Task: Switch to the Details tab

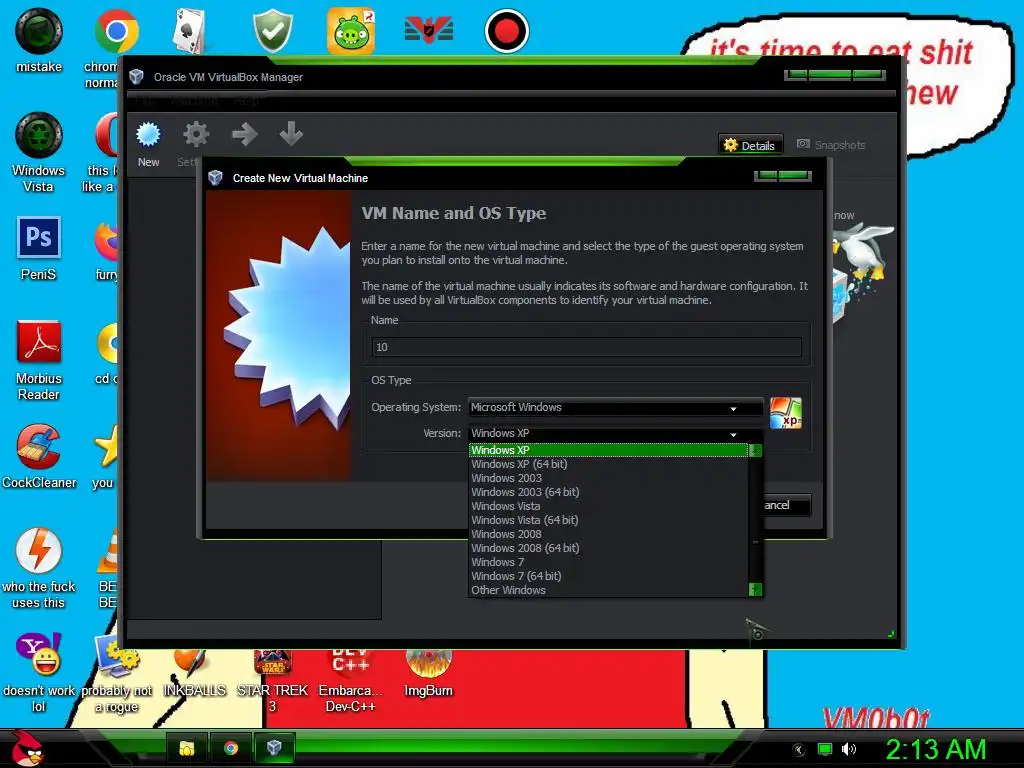Action: click(750, 145)
